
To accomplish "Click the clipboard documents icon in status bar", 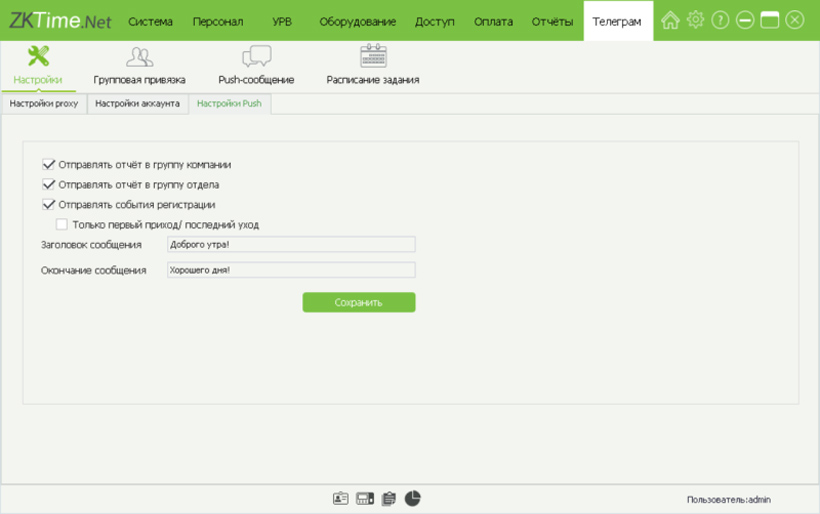I will (x=389, y=498).
